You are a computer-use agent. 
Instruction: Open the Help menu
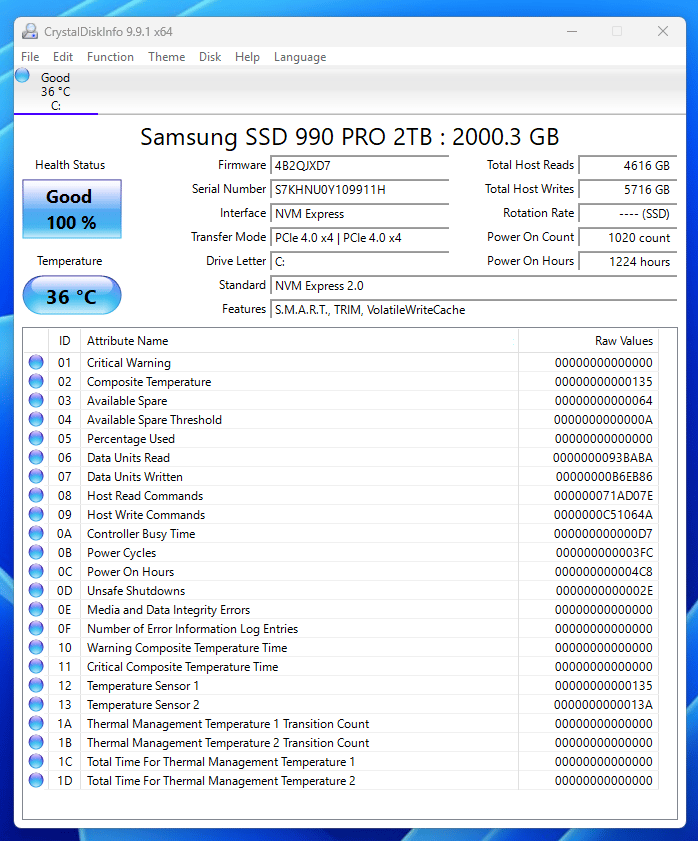247,57
